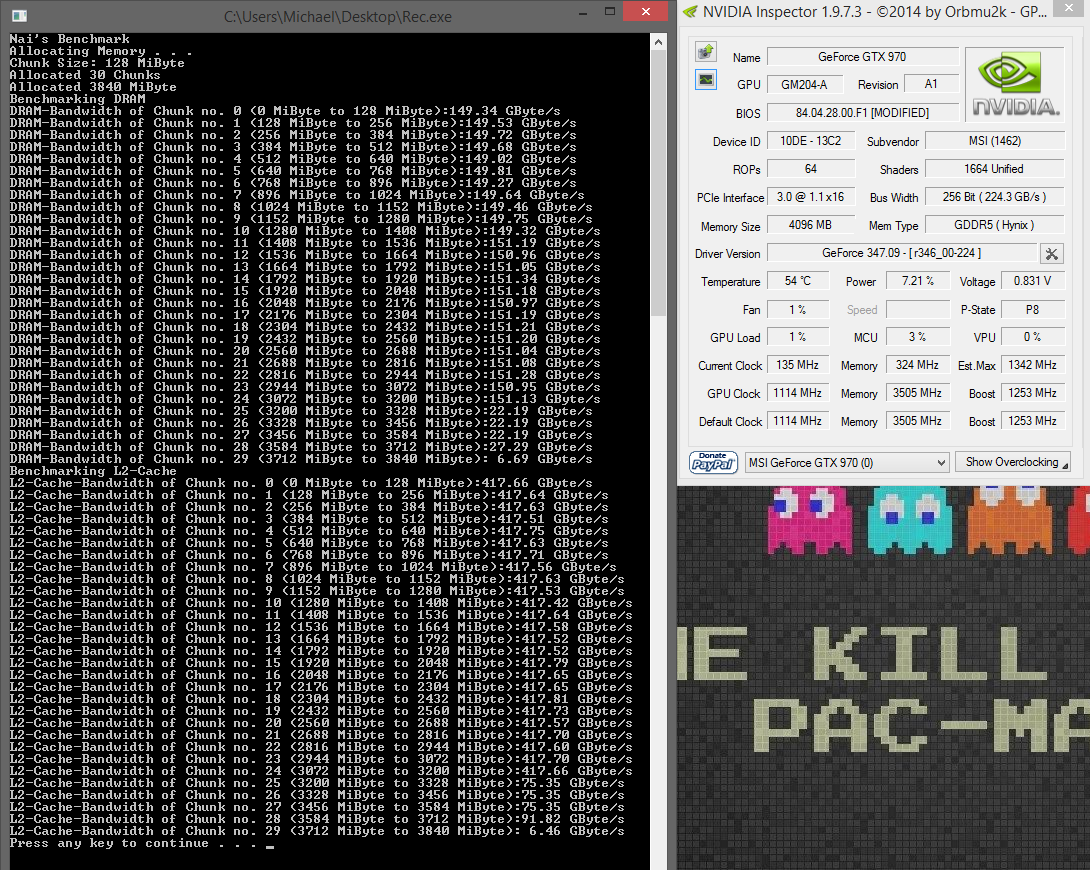Open driver profile settings tool icon
1090x870 pixels.
(1051, 254)
